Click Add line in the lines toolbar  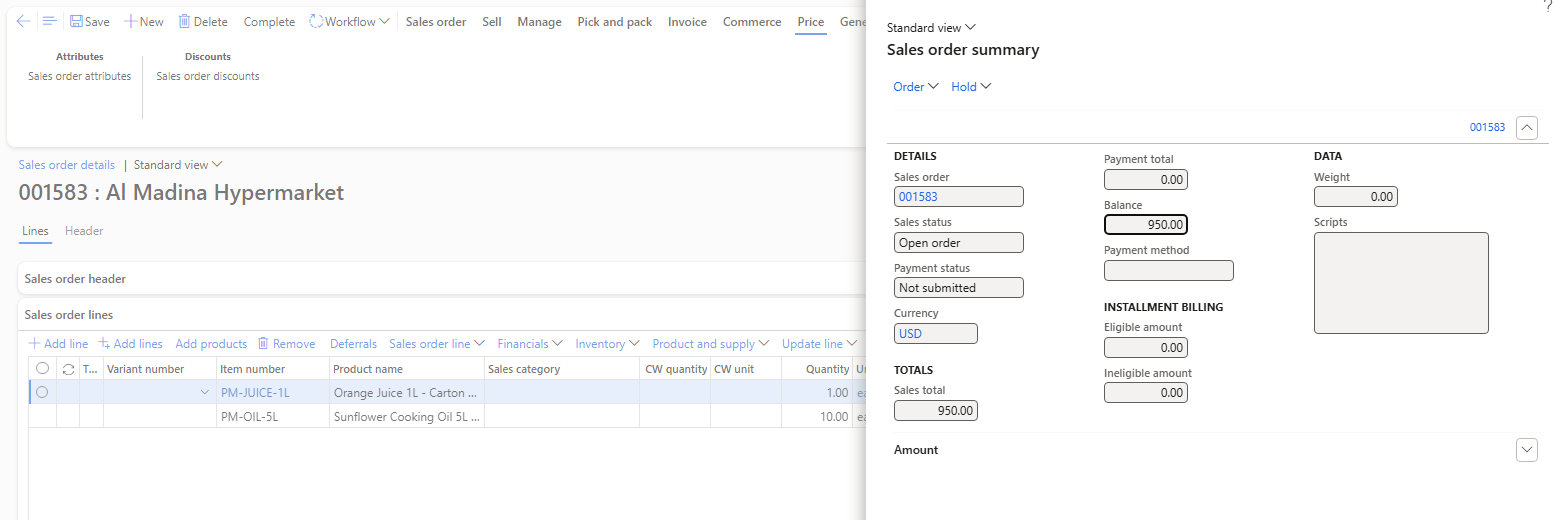(58, 344)
